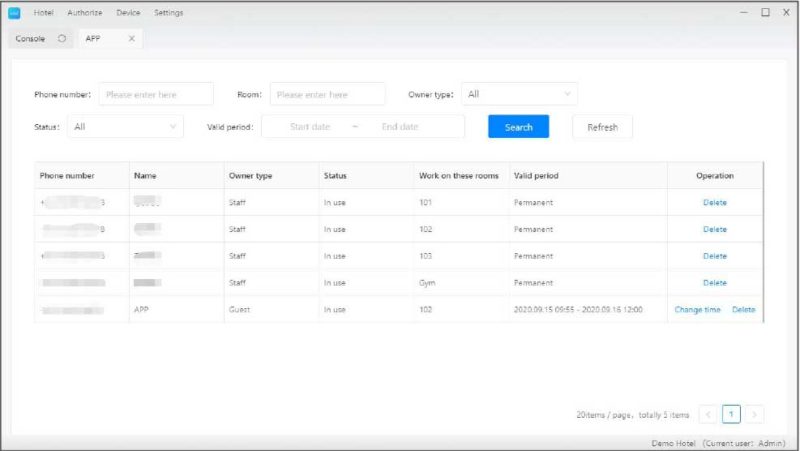The width and height of the screenshot is (800, 451).
Task: Delete the Gym staff entry
Action: [714, 283]
